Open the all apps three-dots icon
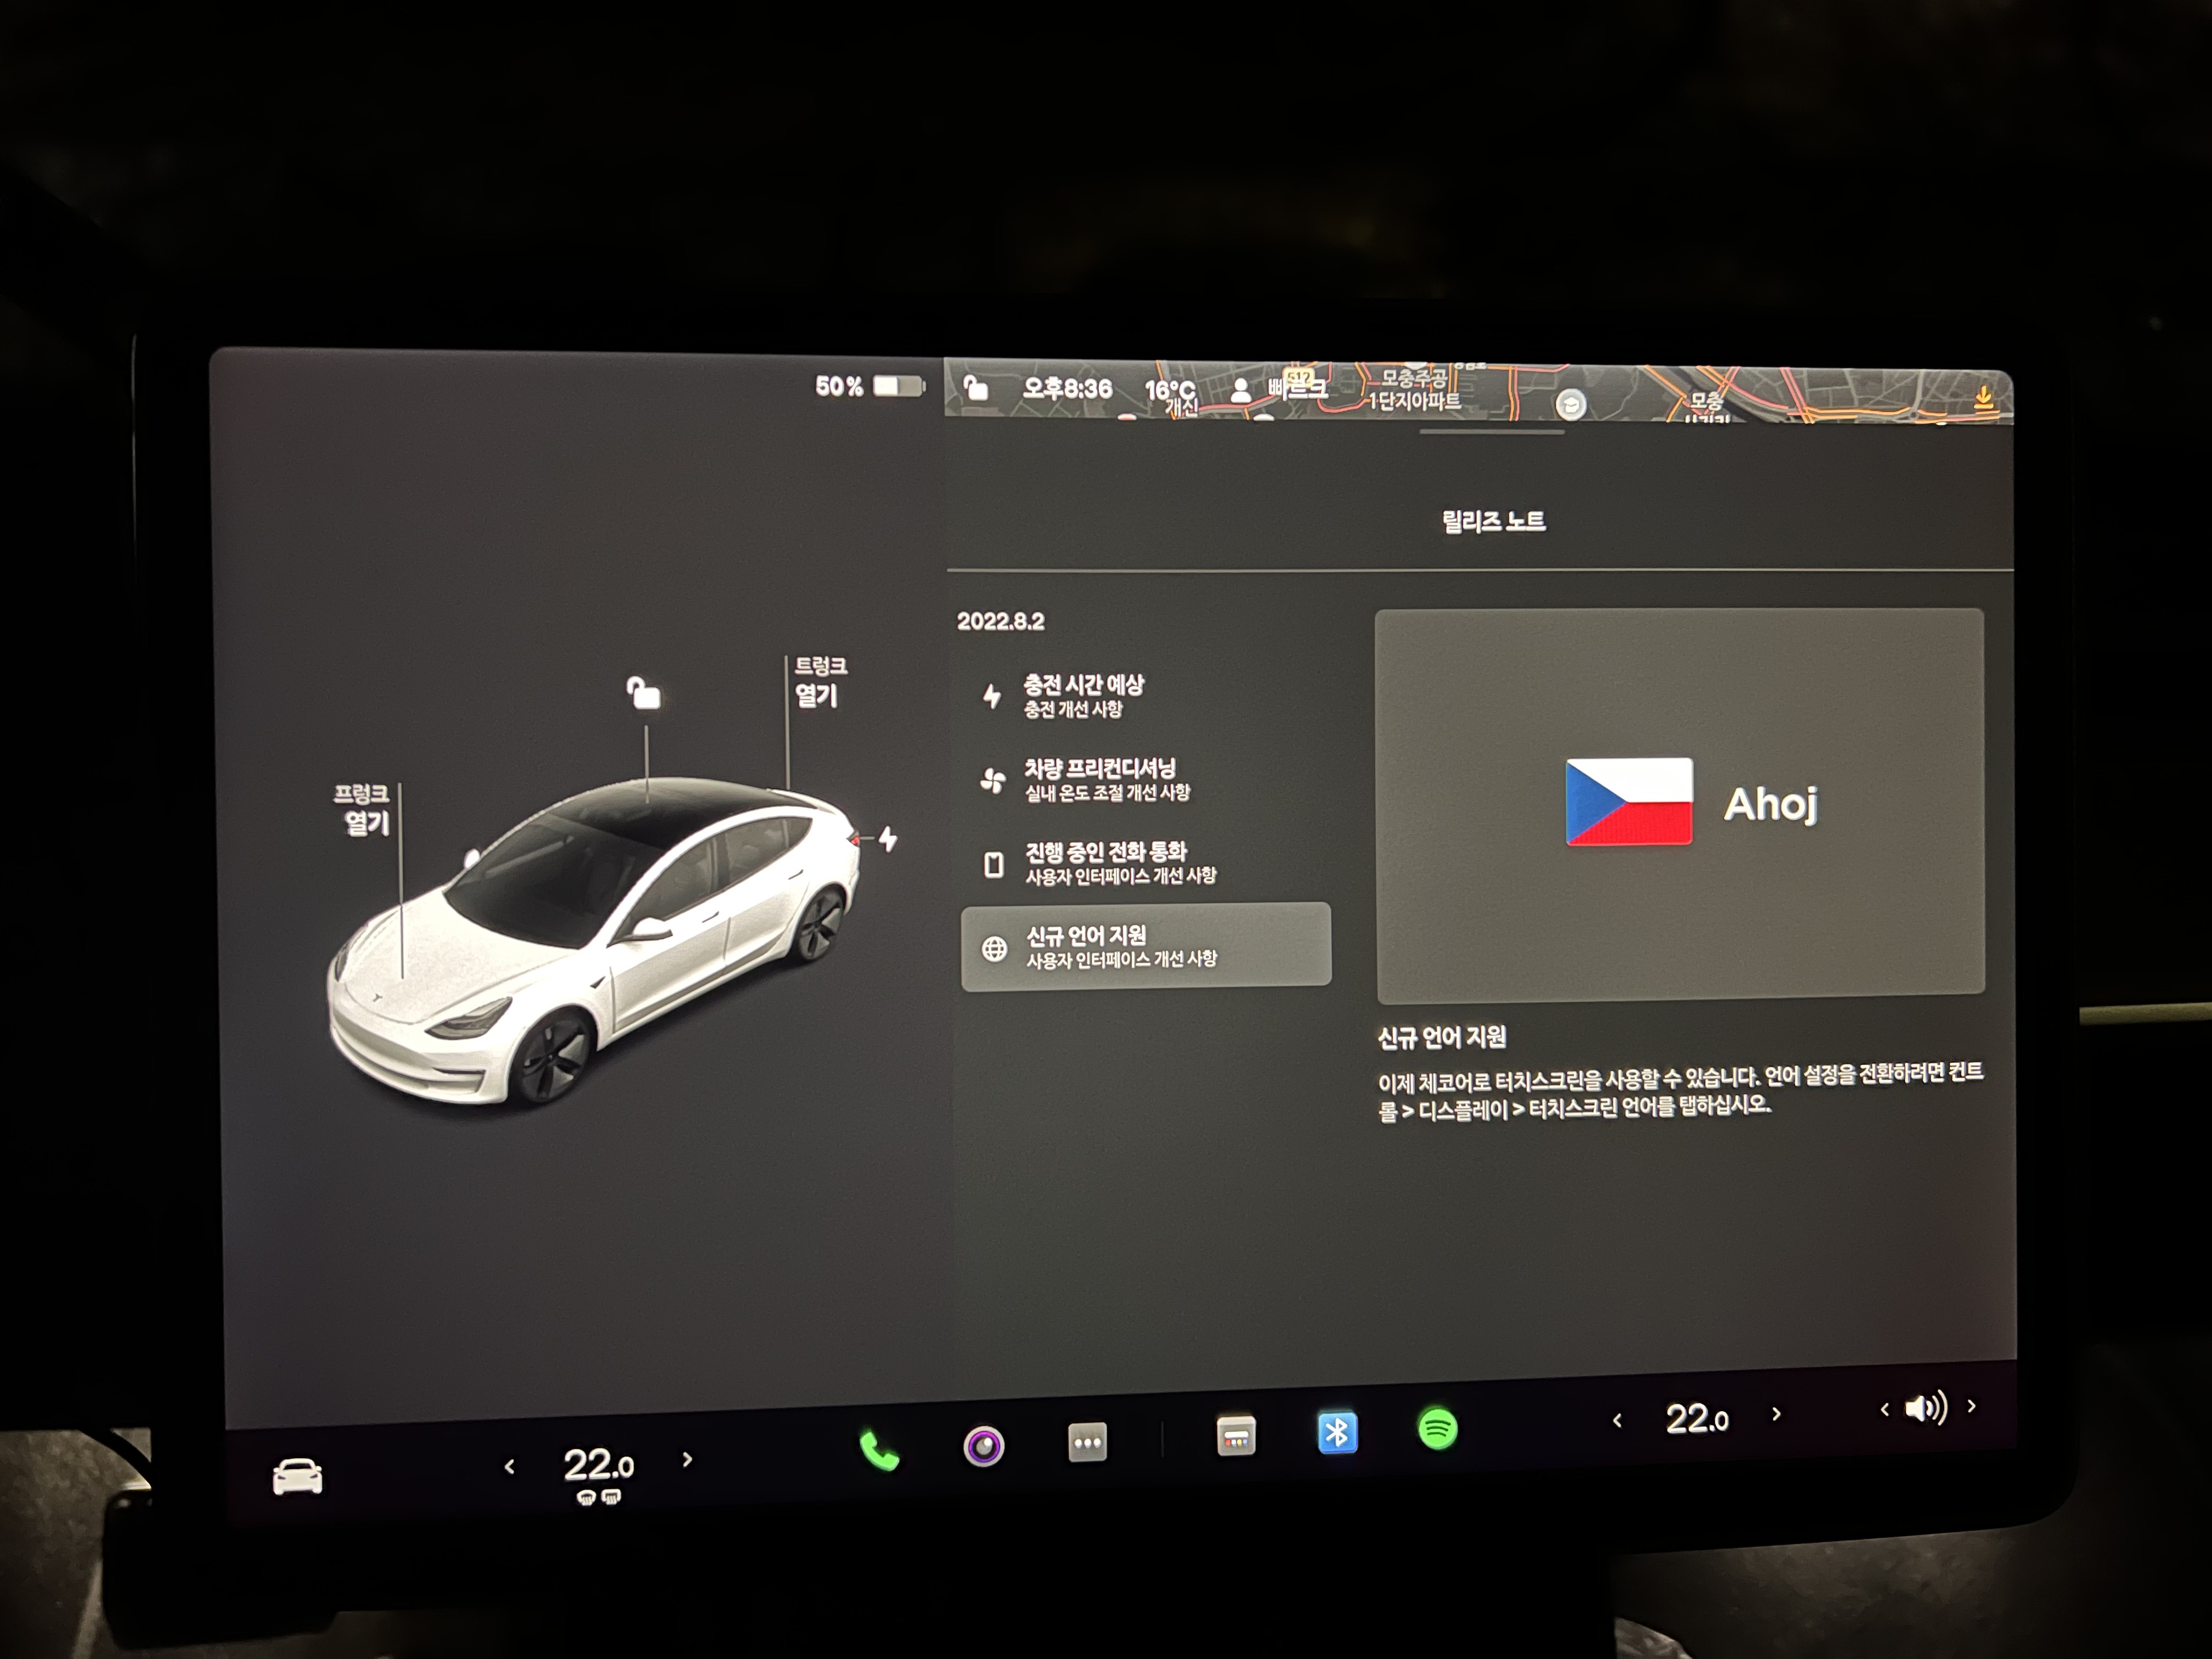 tap(1087, 1442)
